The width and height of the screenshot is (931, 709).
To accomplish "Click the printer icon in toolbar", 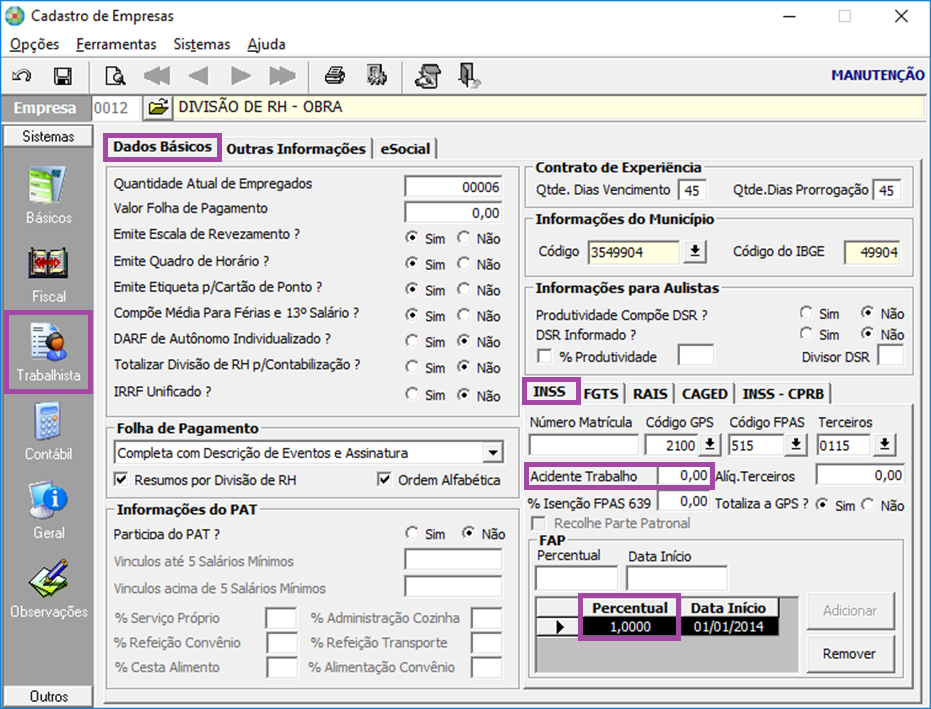I will tap(335, 76).
